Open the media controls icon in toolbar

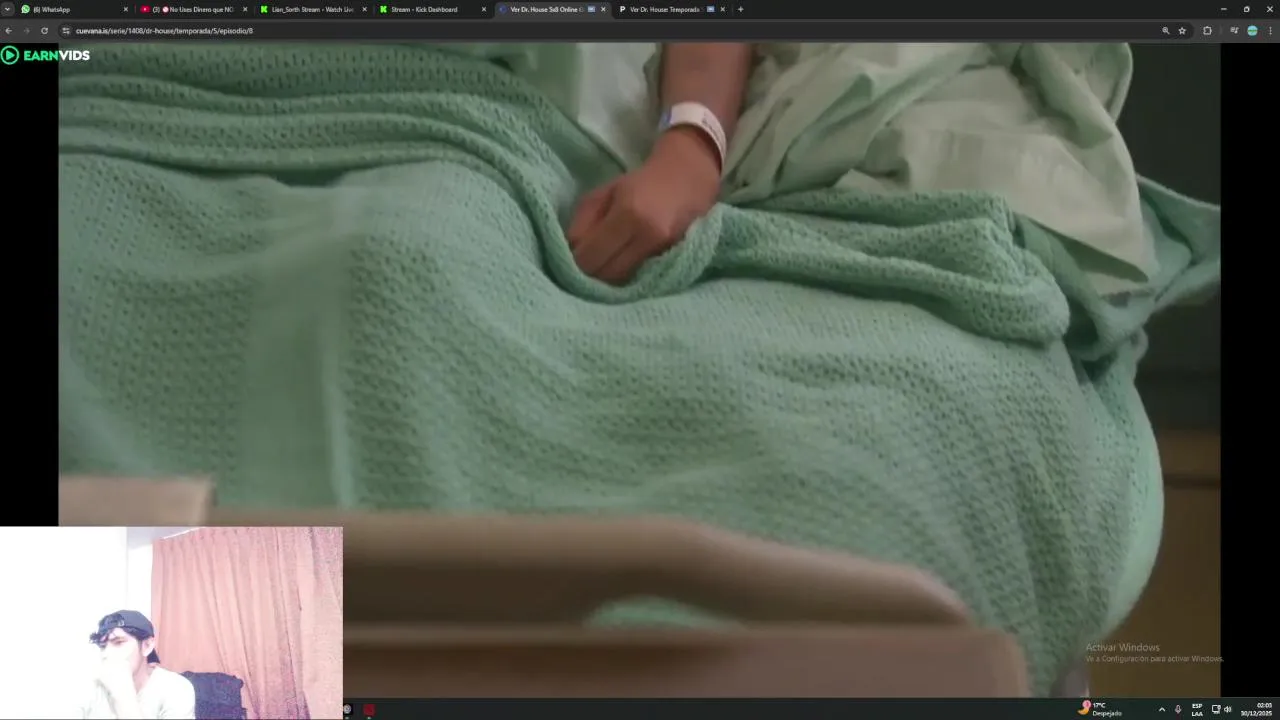(1234, 31)
